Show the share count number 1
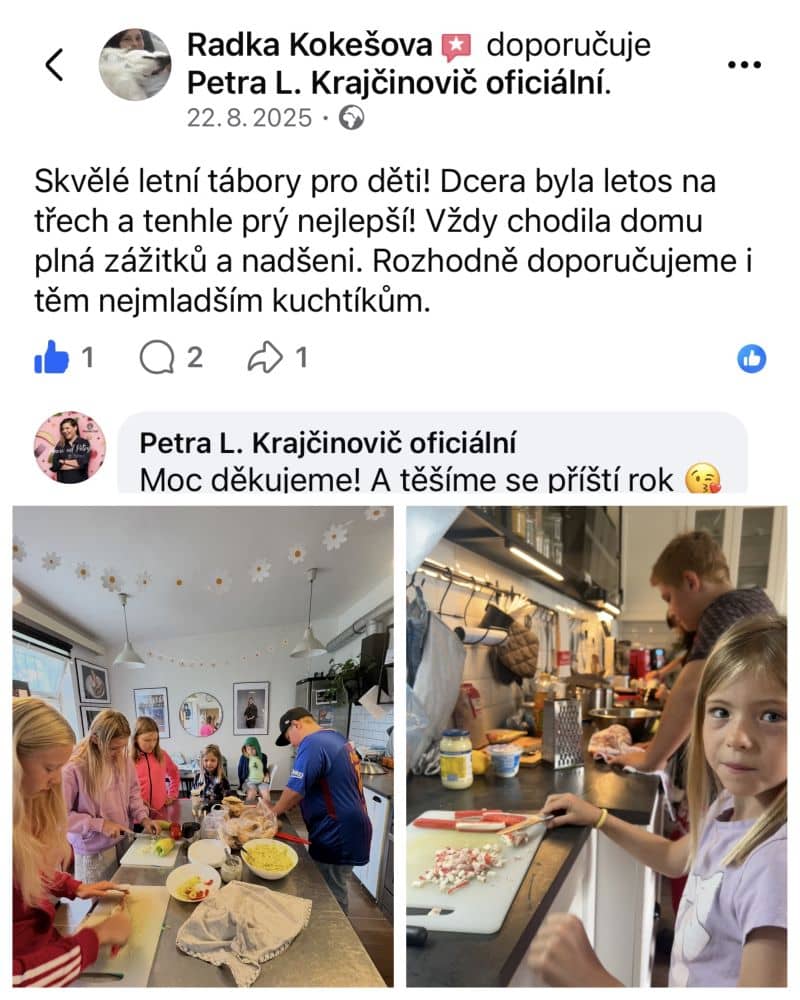Screen dimensions: 800x1000 tap(302, 358)
